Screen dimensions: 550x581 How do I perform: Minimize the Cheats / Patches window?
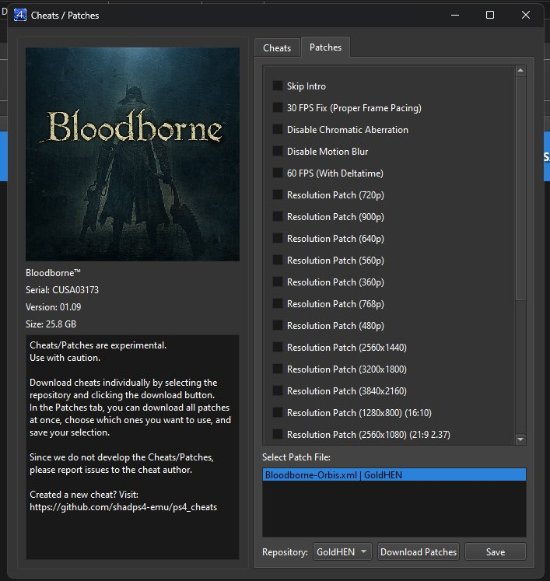pyautogui.click(x=455, y=15)
